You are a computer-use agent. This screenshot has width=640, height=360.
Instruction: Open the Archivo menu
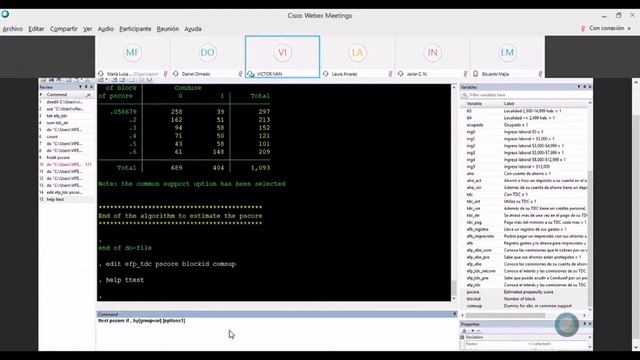point(13,29)
